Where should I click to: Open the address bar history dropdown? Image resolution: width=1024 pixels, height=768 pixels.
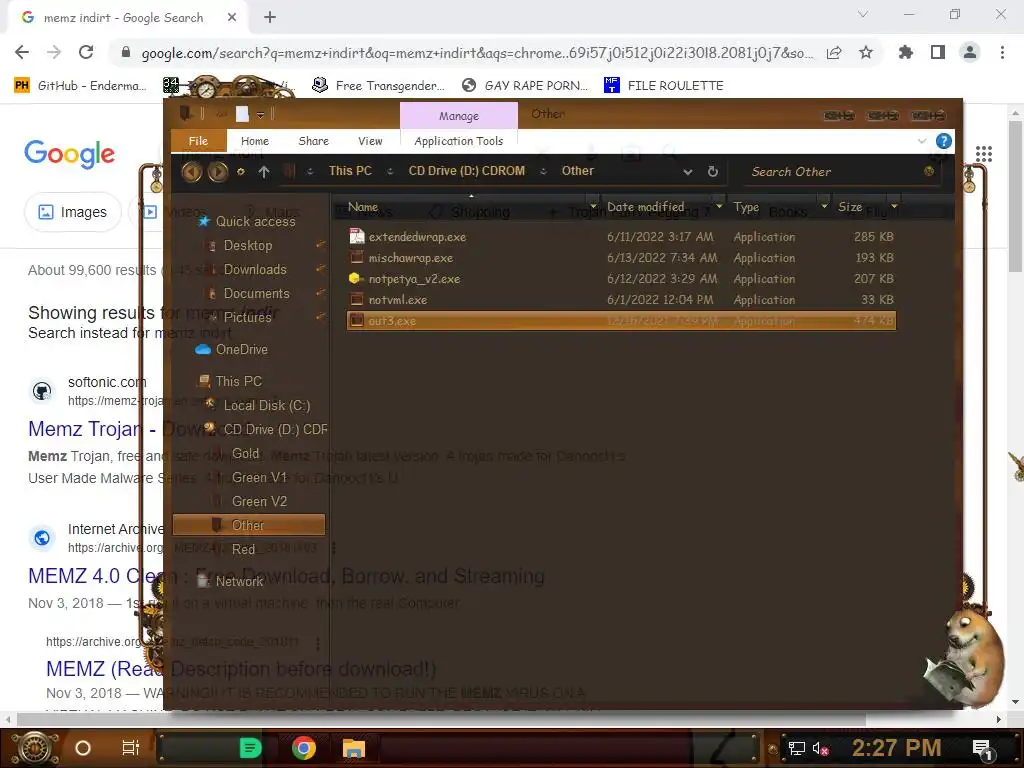688,172
